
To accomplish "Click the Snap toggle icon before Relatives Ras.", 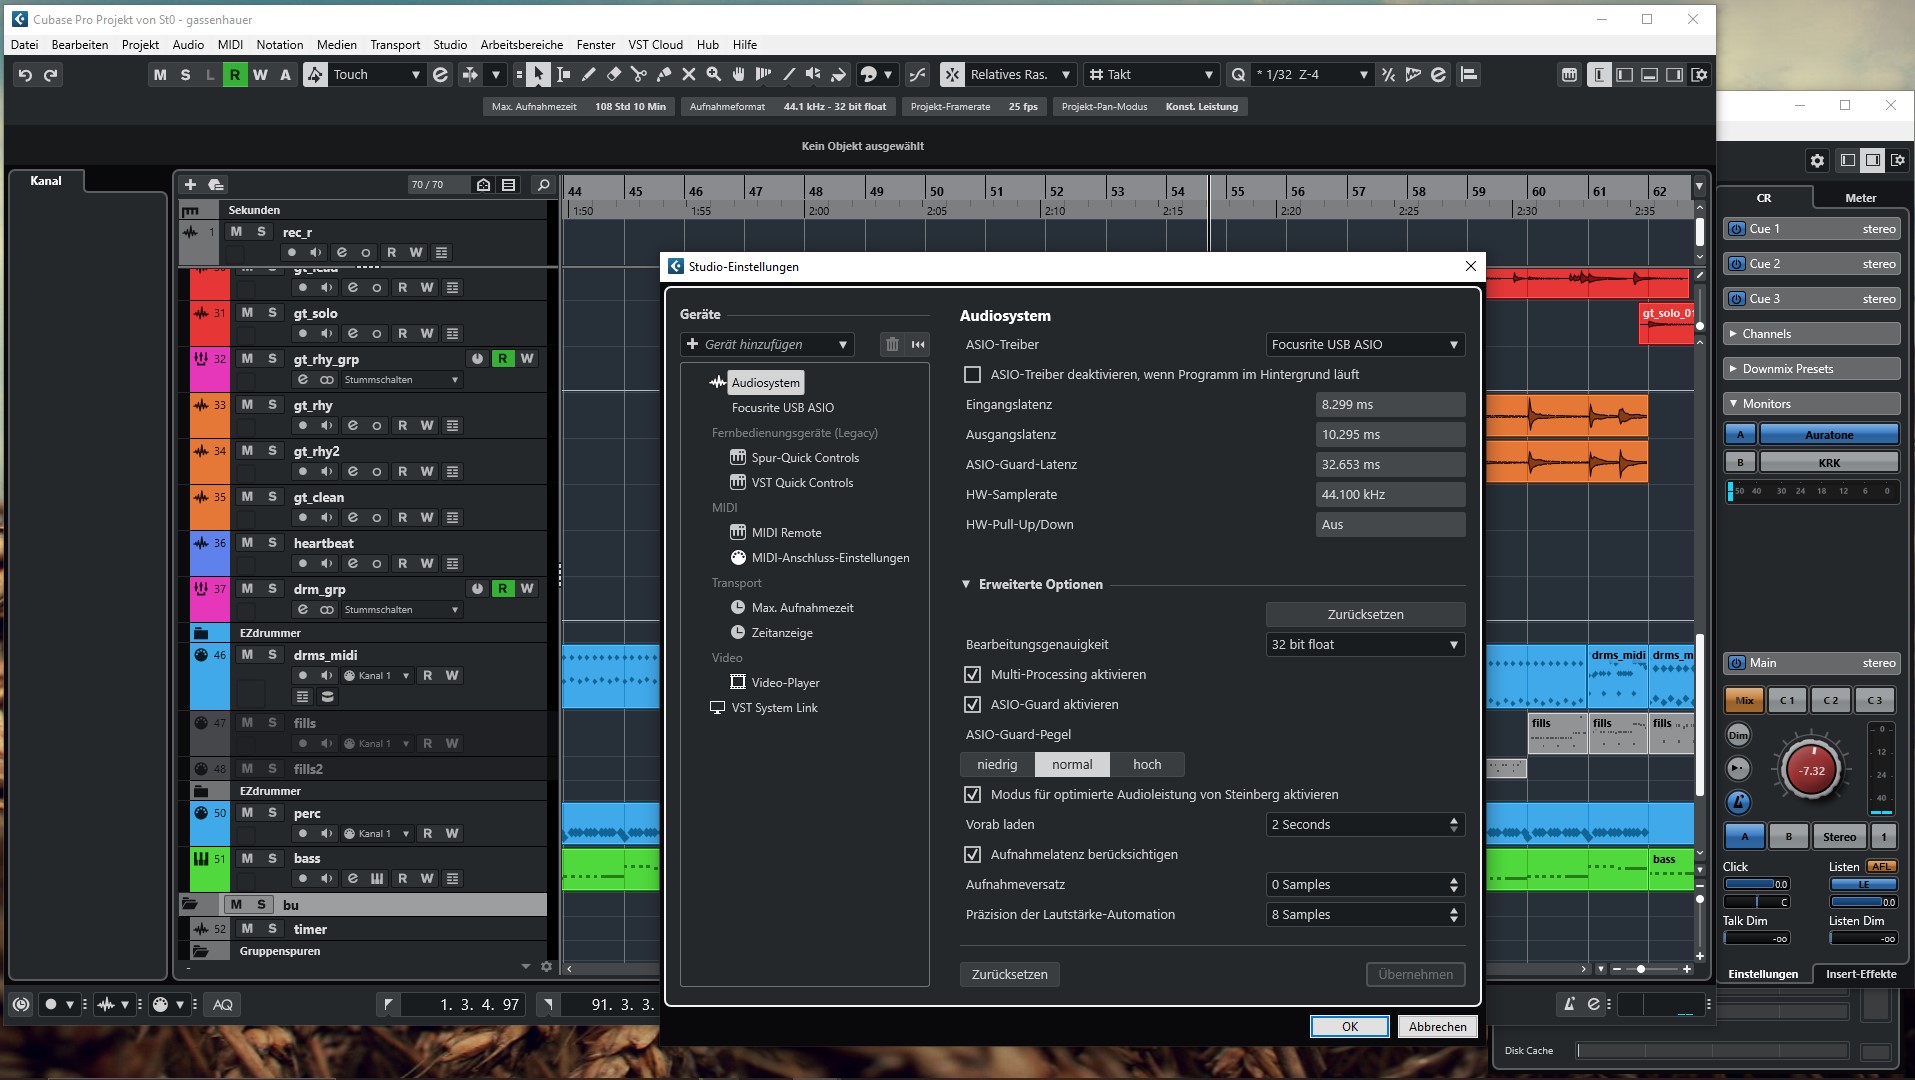I will (x=952, y=75).
